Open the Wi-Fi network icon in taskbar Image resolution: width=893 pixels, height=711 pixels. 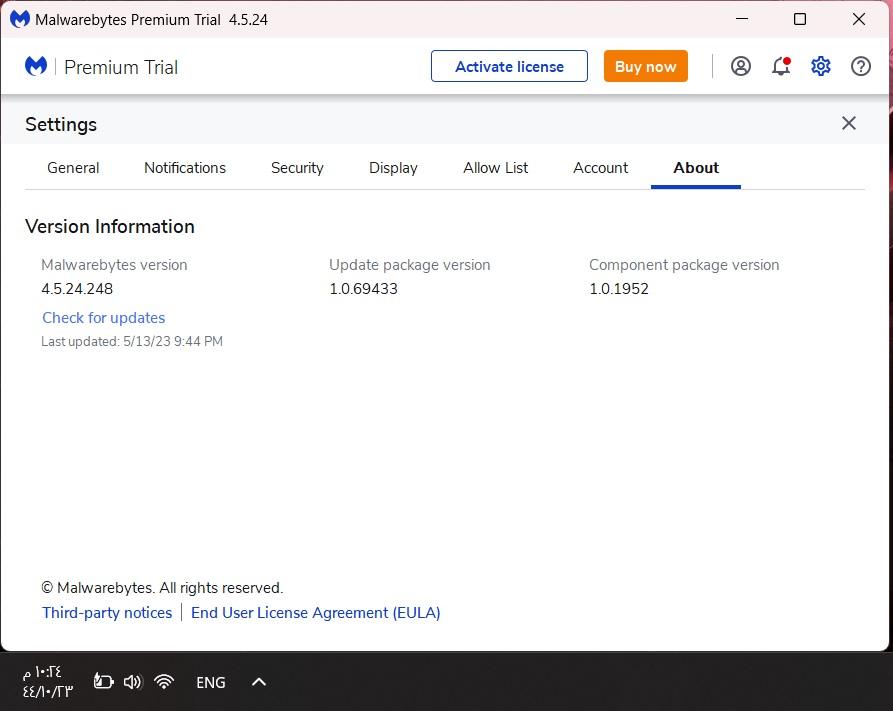point(164,681)
